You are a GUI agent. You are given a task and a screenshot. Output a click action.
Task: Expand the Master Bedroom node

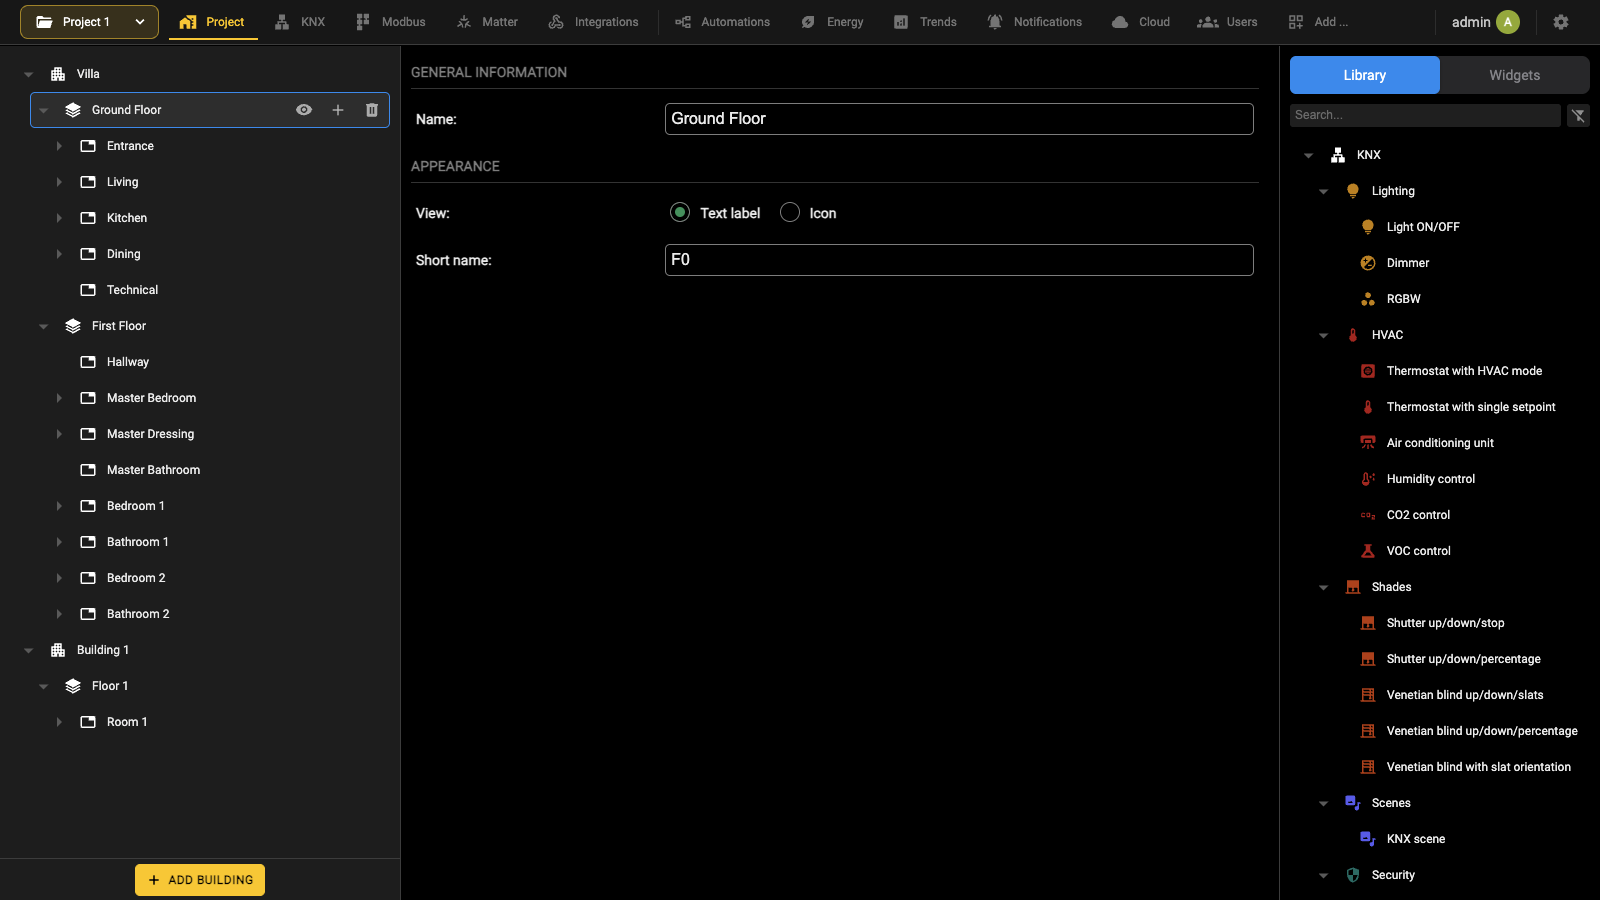[x=59, y=398]
